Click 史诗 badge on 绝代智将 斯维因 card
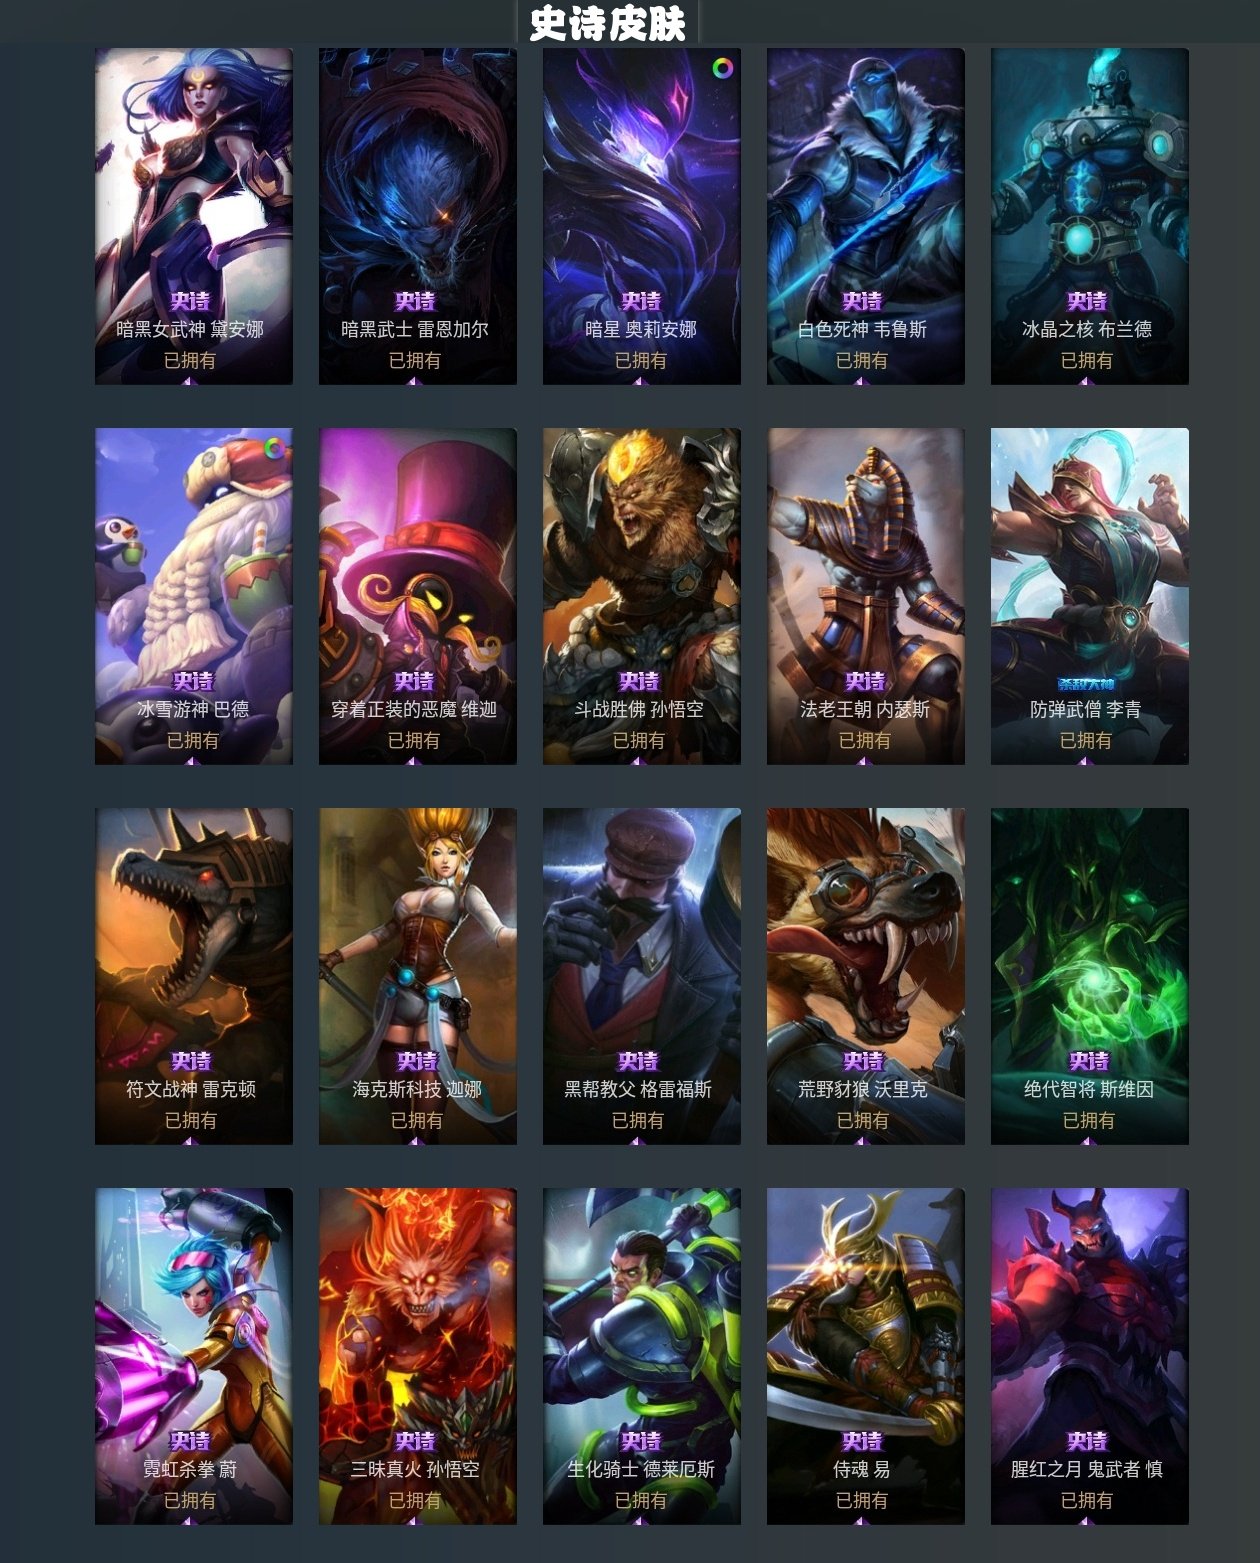 pos(1089,1061)
